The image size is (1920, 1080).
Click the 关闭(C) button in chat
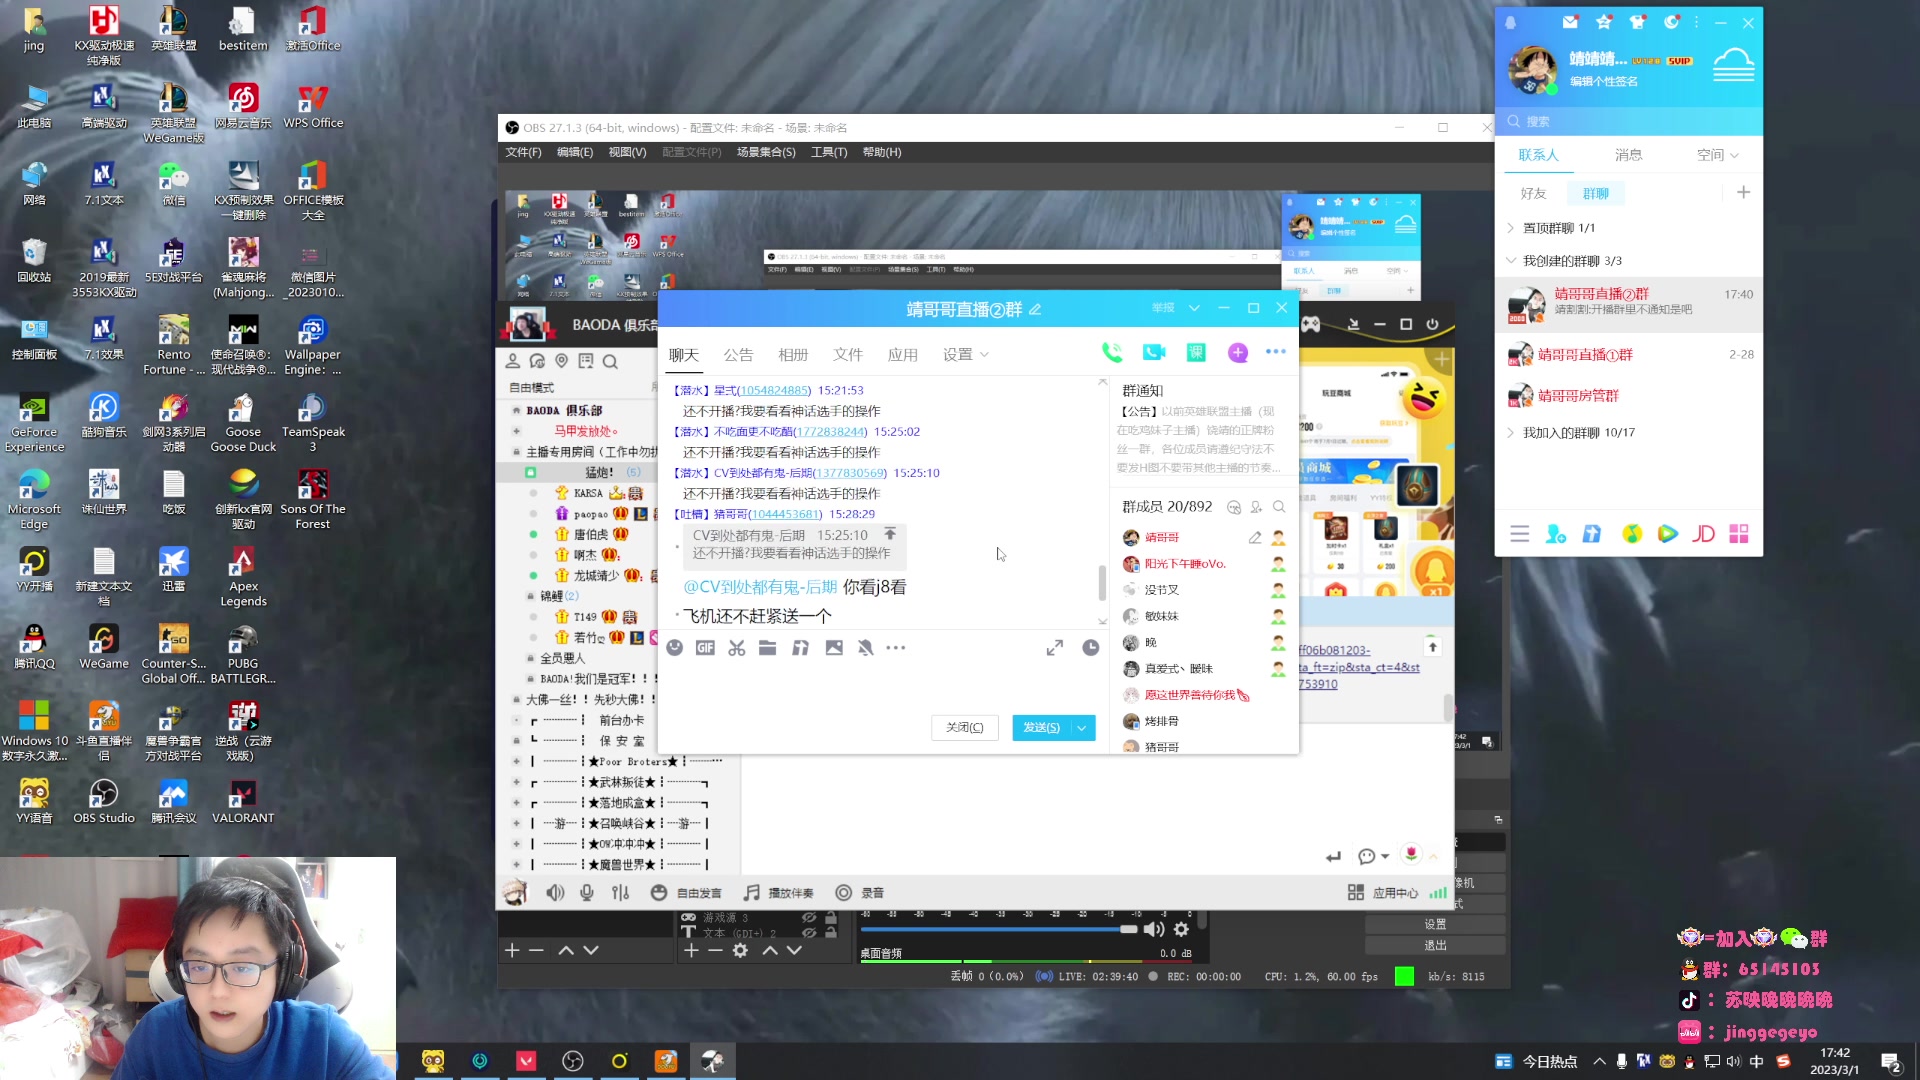(965, 728)
